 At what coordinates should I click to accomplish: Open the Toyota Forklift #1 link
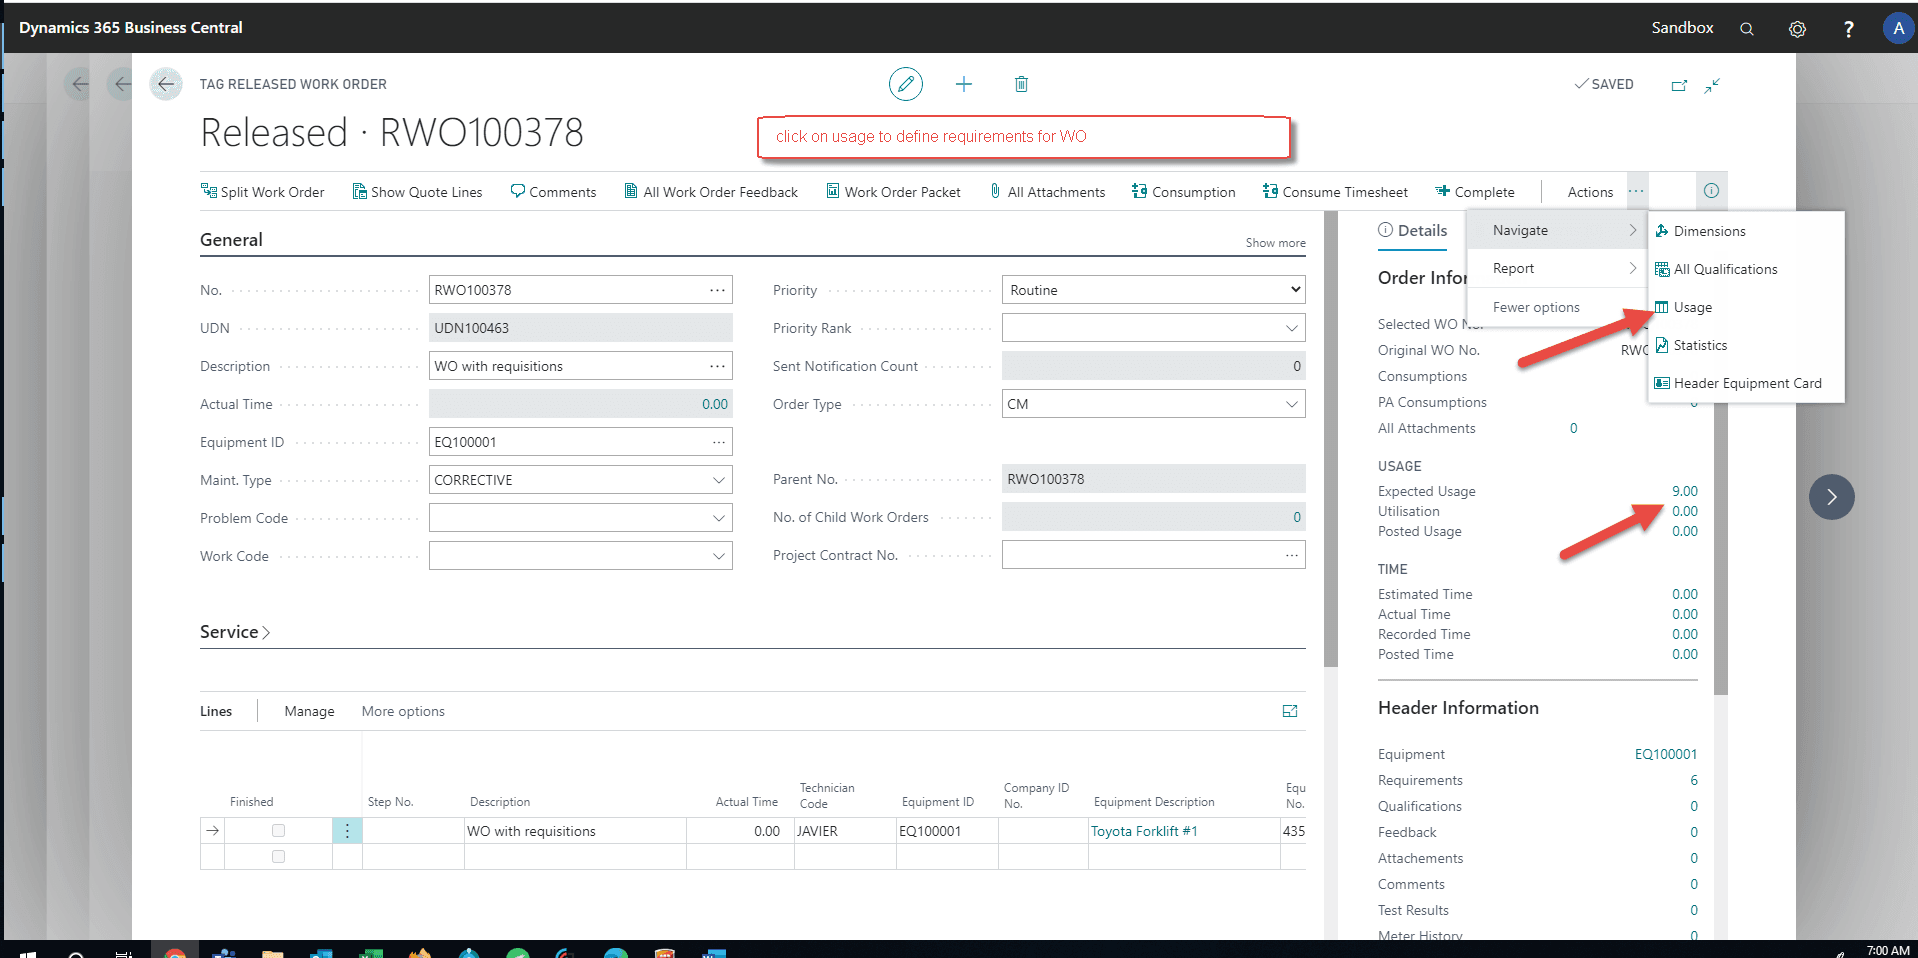(x=1143, y=831)
